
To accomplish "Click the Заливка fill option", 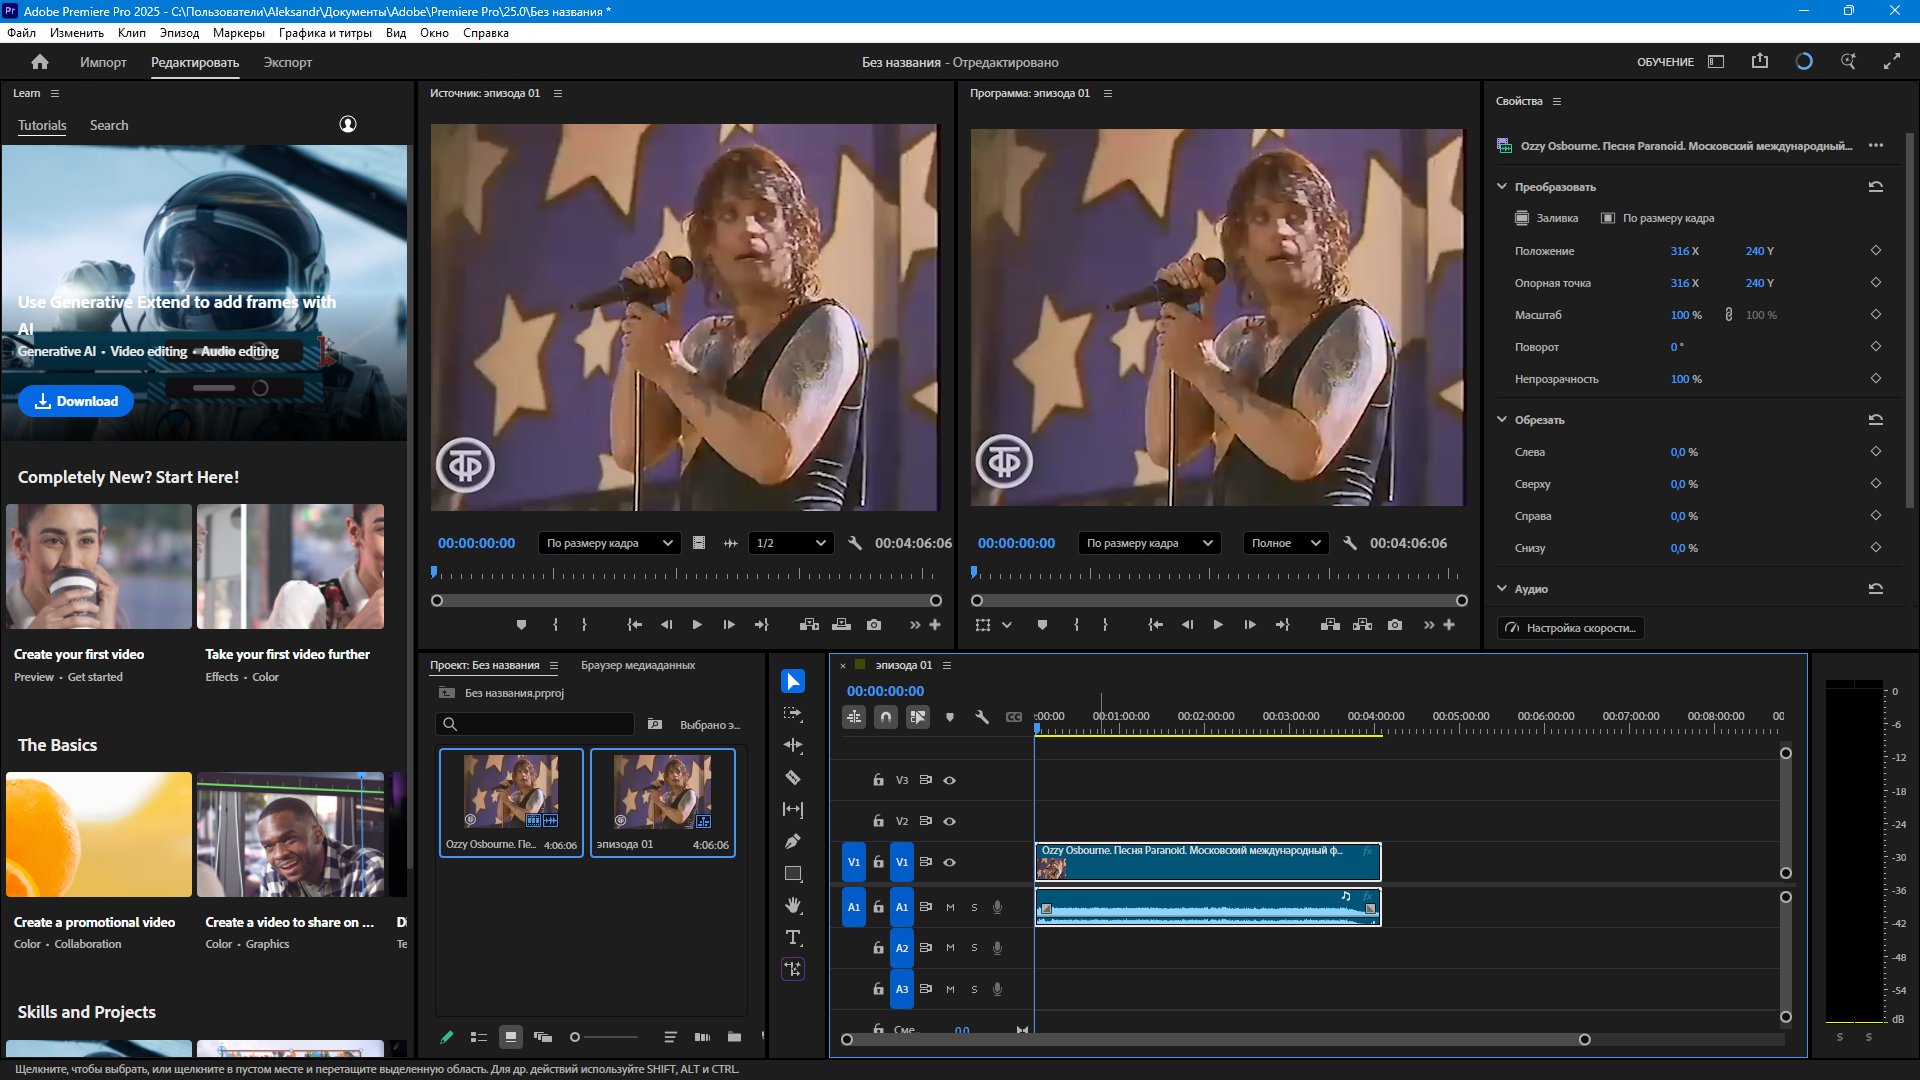I will (x=1547, y=218).
